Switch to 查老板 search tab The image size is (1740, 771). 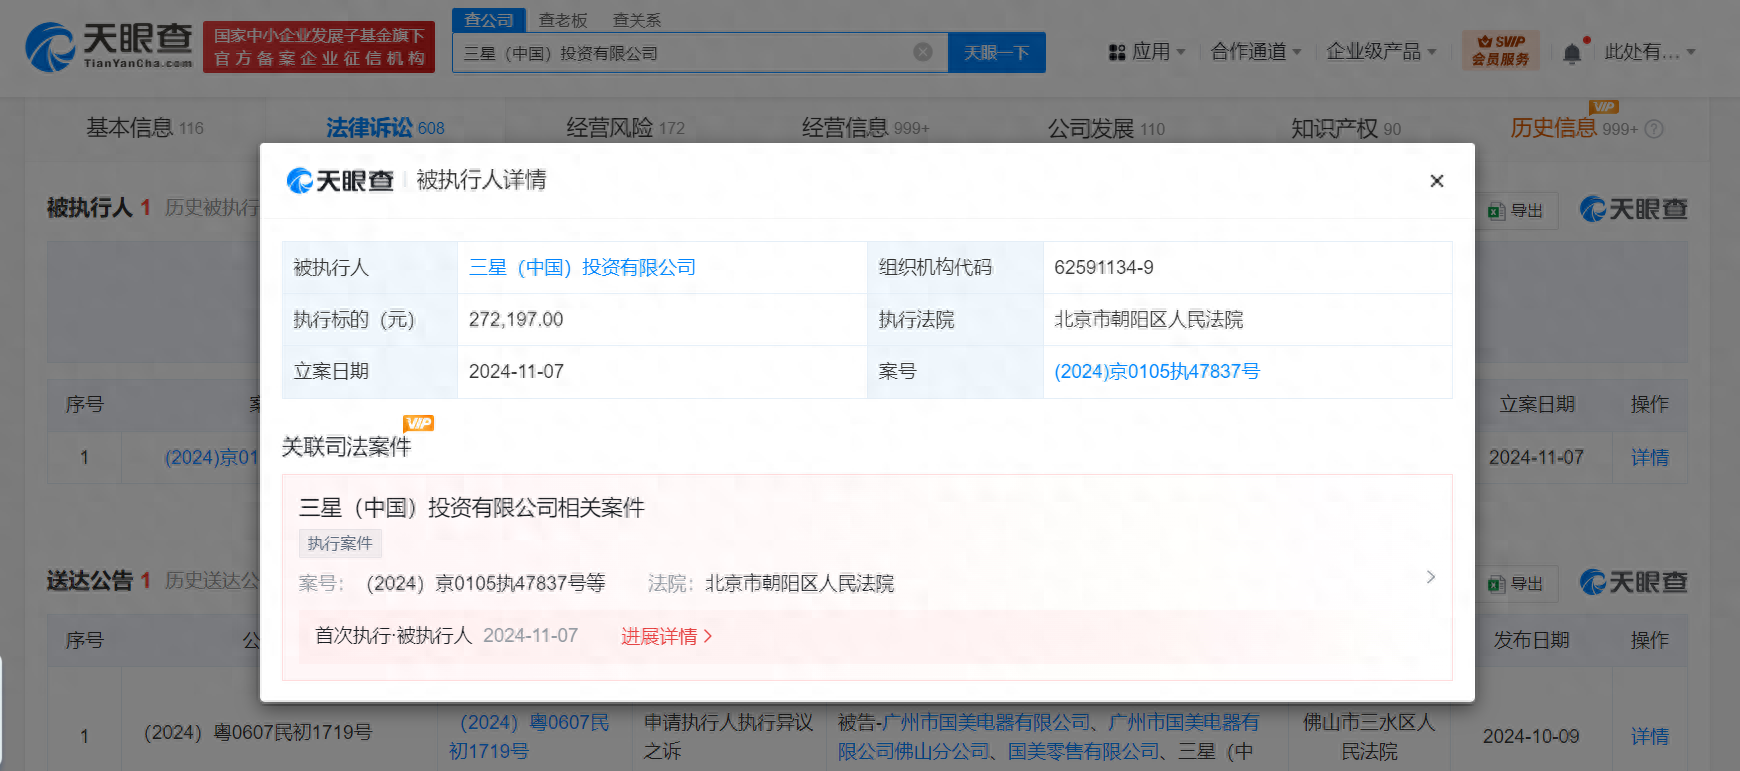click(x=563, y=20)
